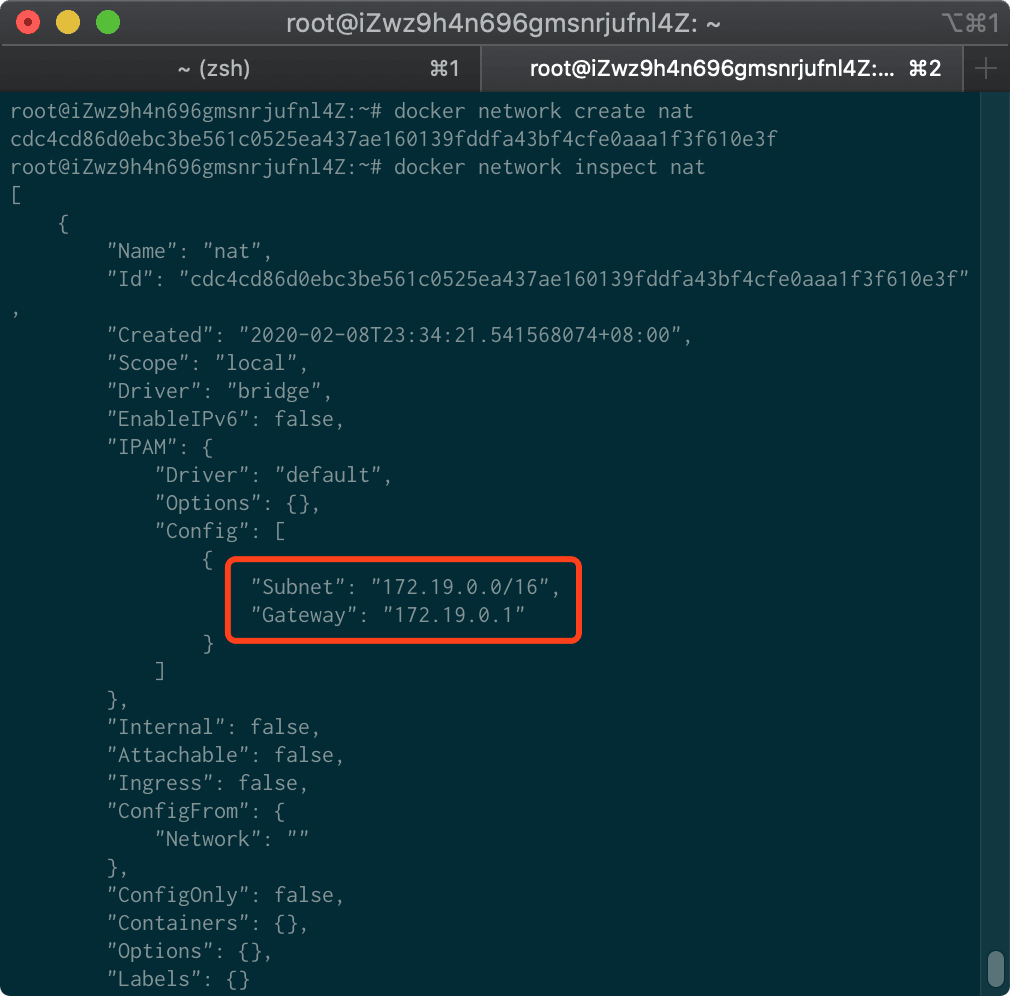Open a new tab with the plus button

tap(986, 68)
